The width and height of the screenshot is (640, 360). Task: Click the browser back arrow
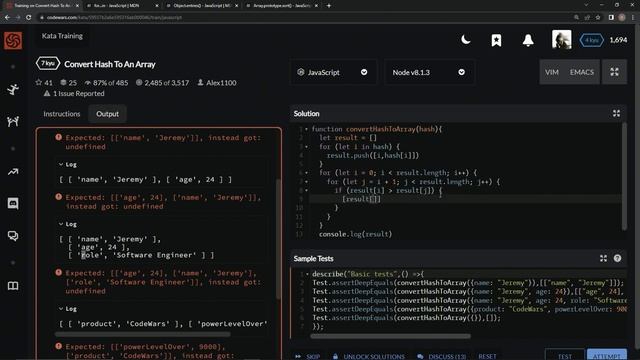click(7, 18)
